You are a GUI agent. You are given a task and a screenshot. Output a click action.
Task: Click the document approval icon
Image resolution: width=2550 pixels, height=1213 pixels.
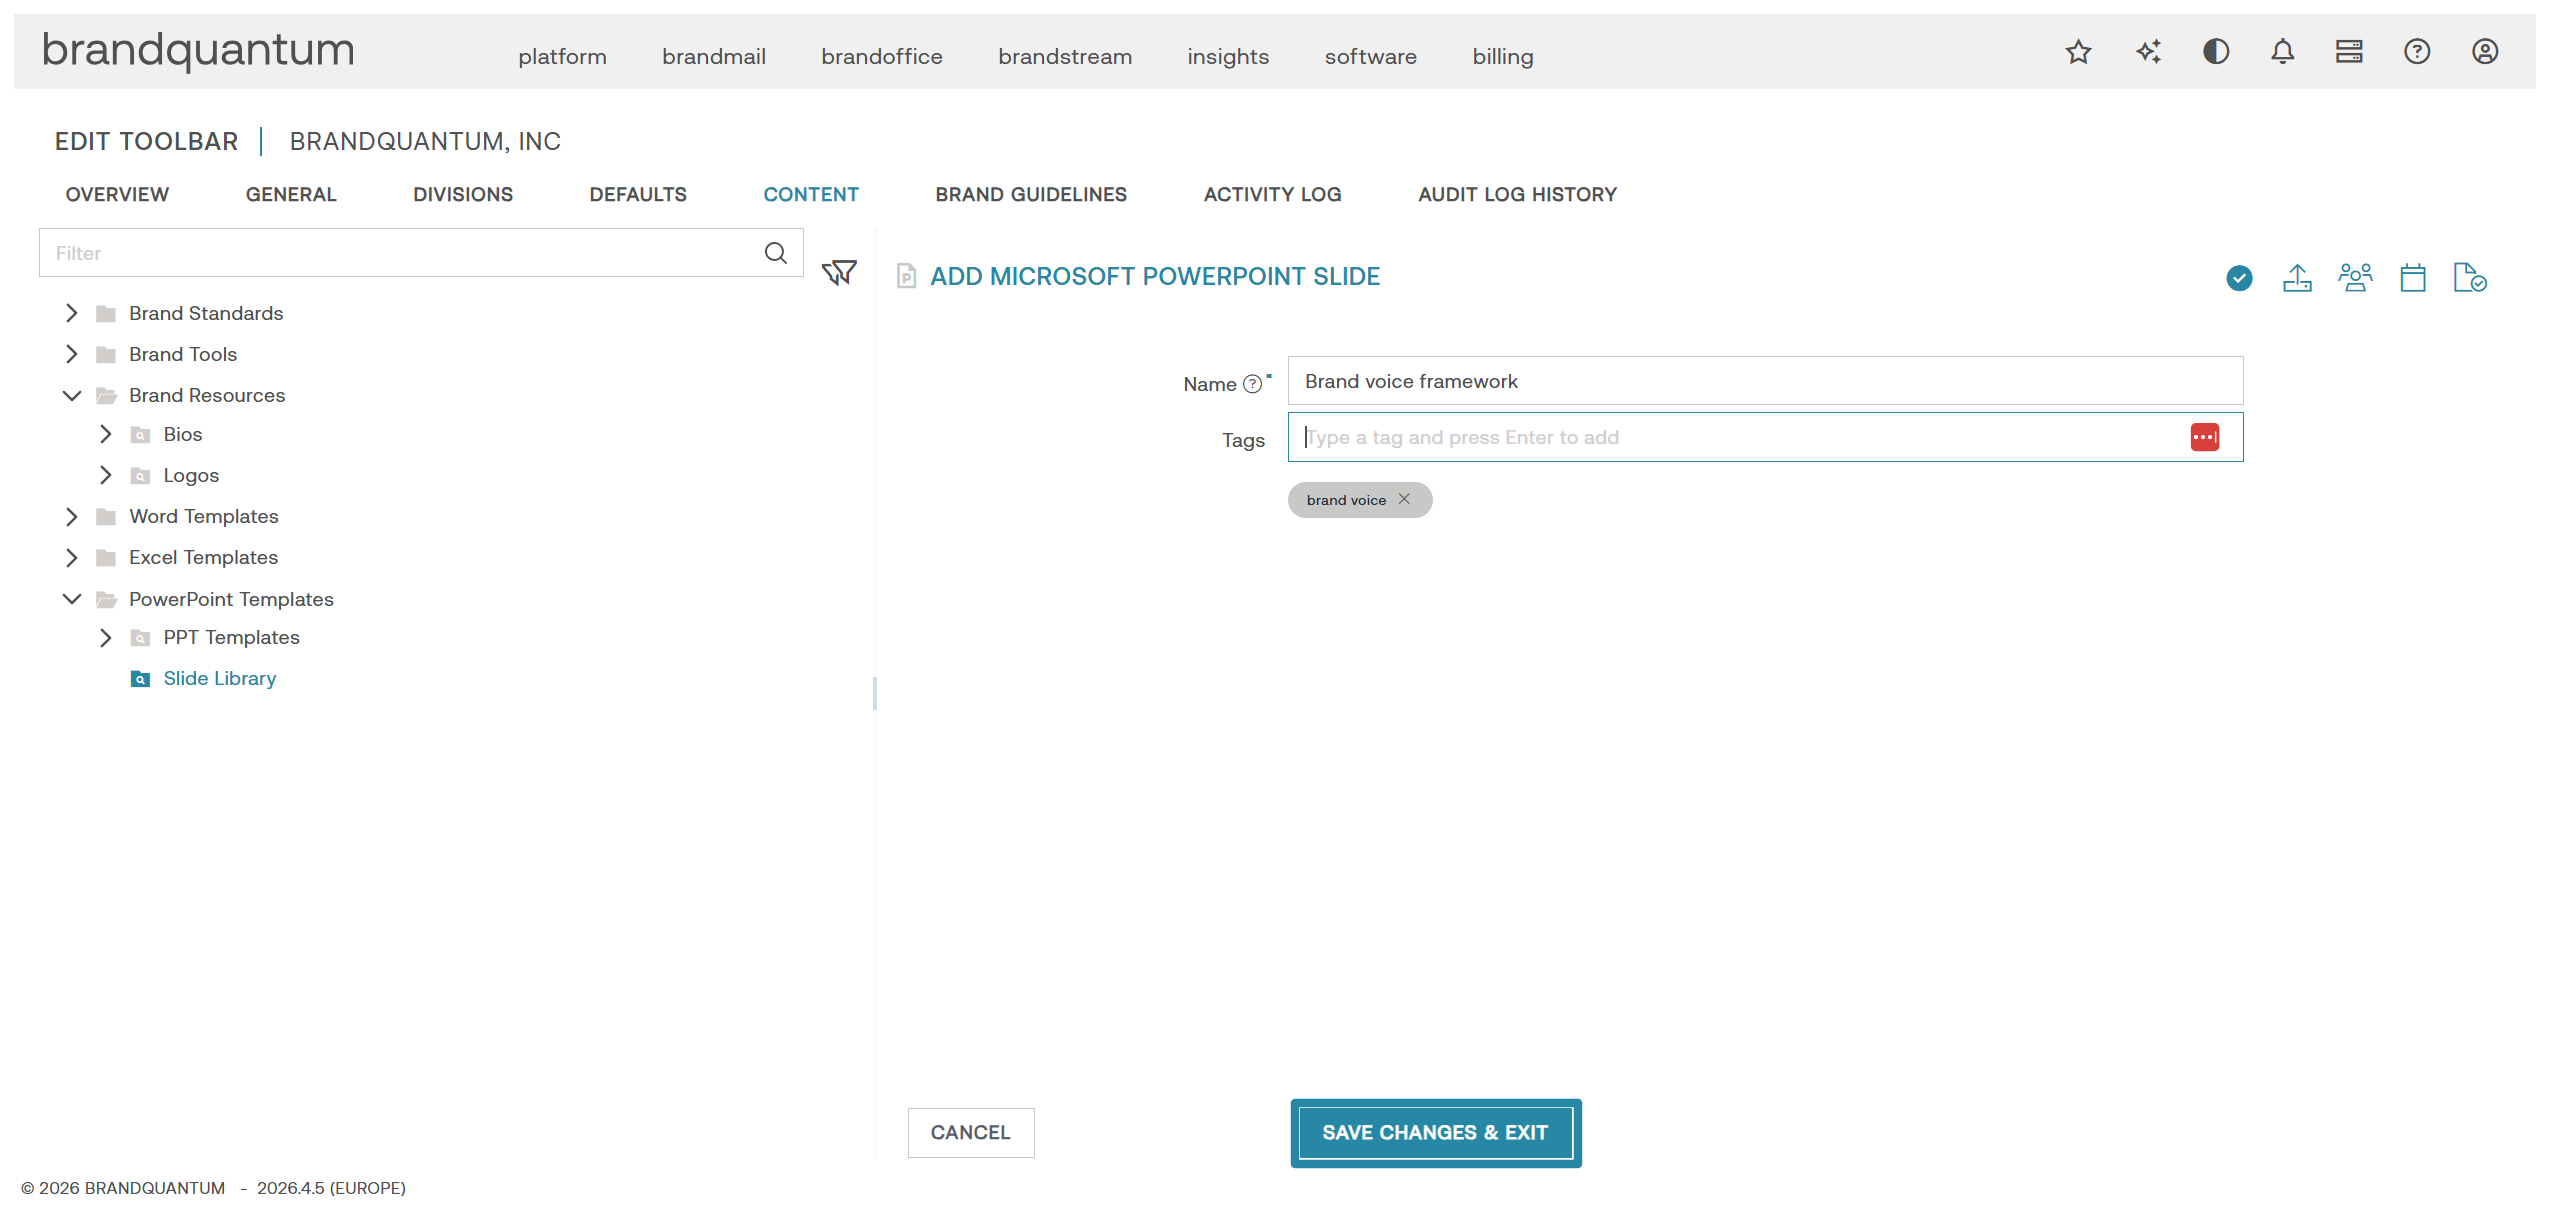pos(2470,278)
